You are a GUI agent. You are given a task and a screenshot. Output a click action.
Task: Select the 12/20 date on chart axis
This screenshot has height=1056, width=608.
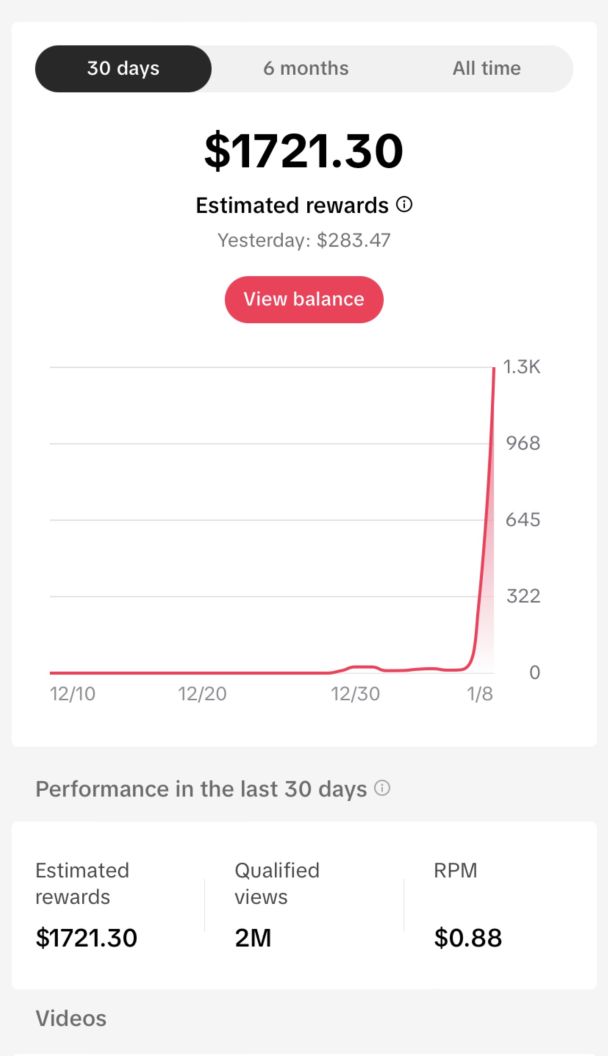pos(202,694)
